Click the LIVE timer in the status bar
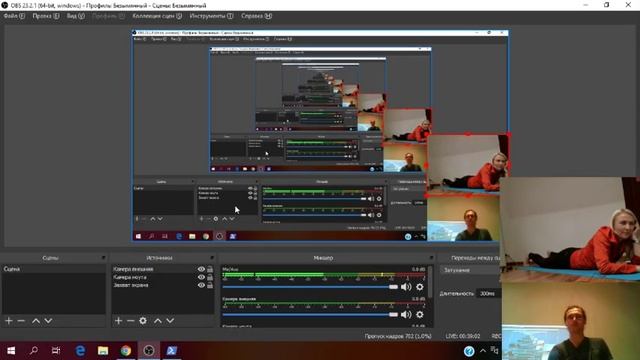 point(463,336)
